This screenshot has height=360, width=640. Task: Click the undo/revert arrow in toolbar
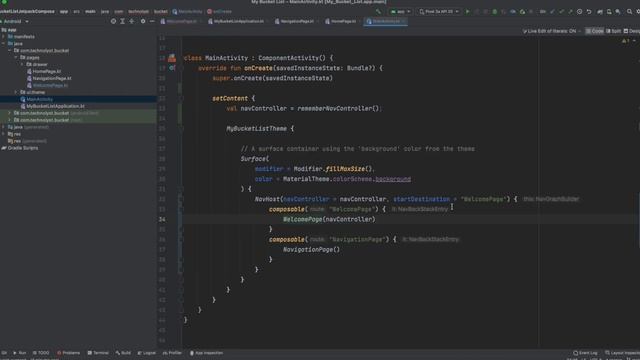589,11
